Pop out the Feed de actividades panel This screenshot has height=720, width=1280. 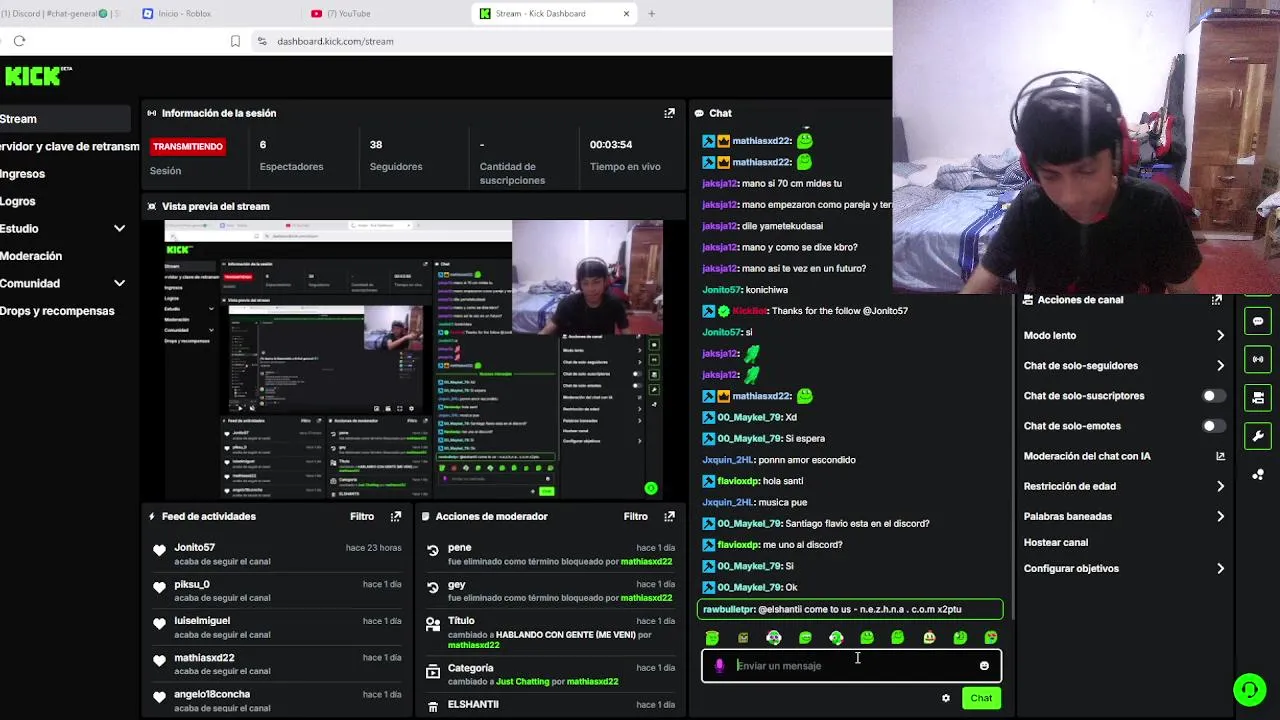[x=396, y=516]
